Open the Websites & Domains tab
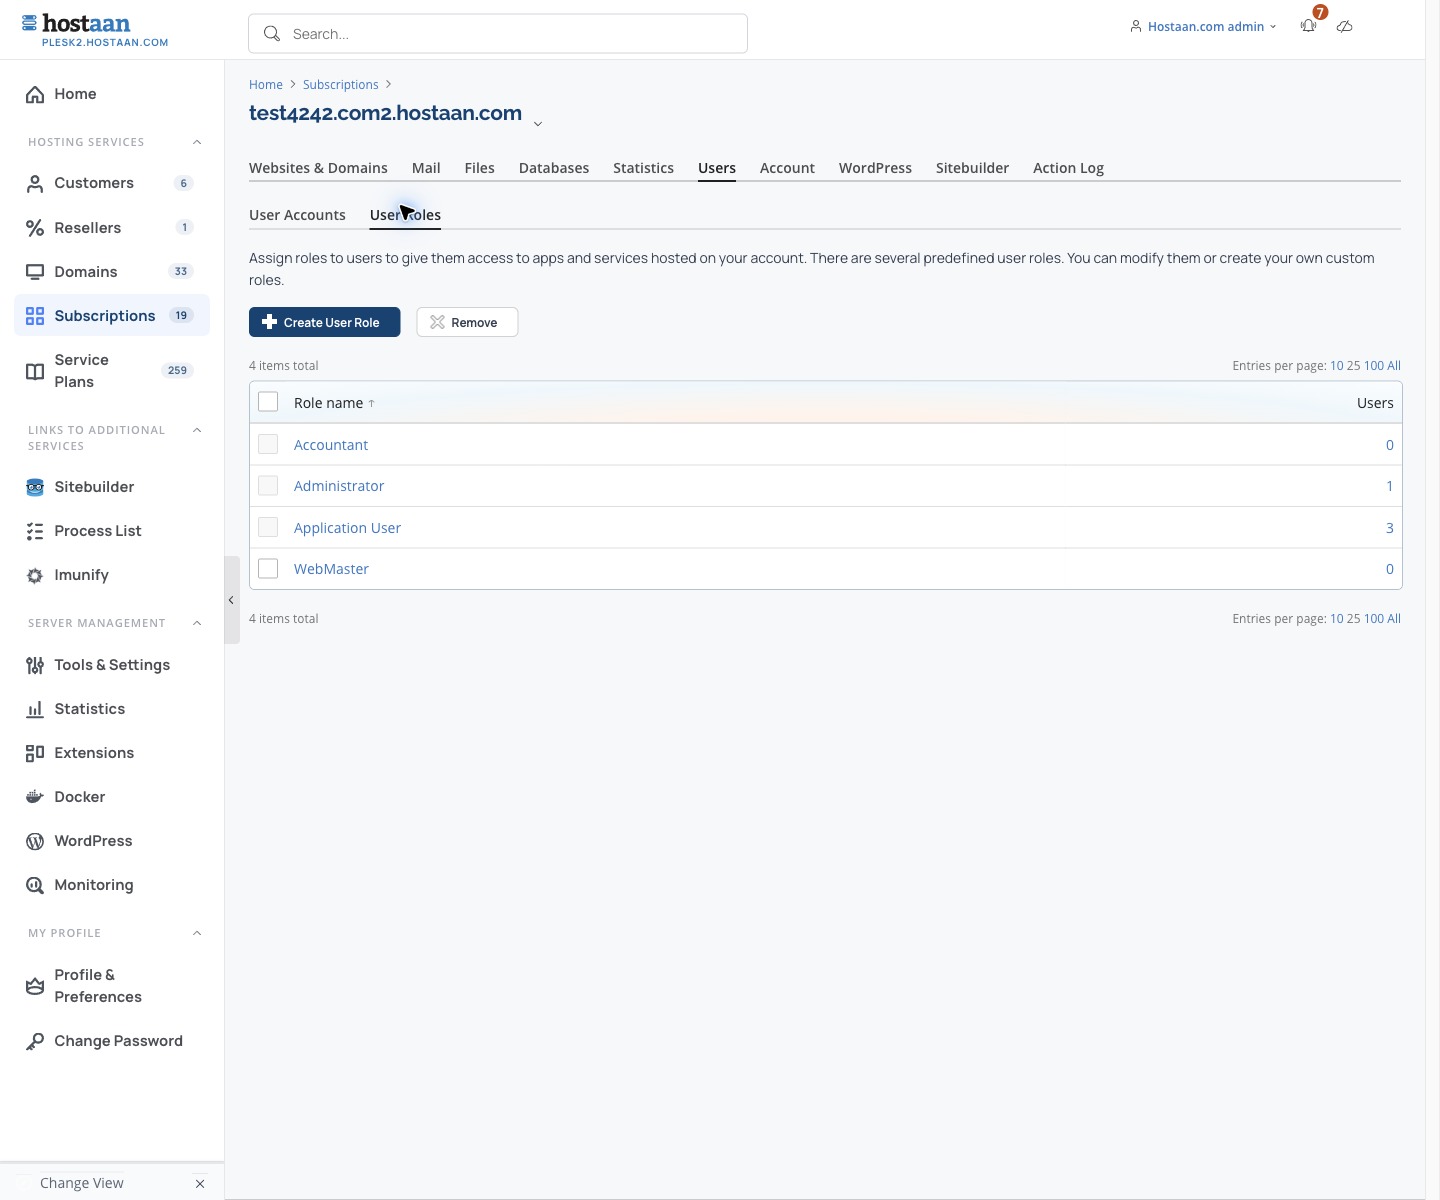The width and height of the screenshot is (1440, 1200). pos(318,168)
